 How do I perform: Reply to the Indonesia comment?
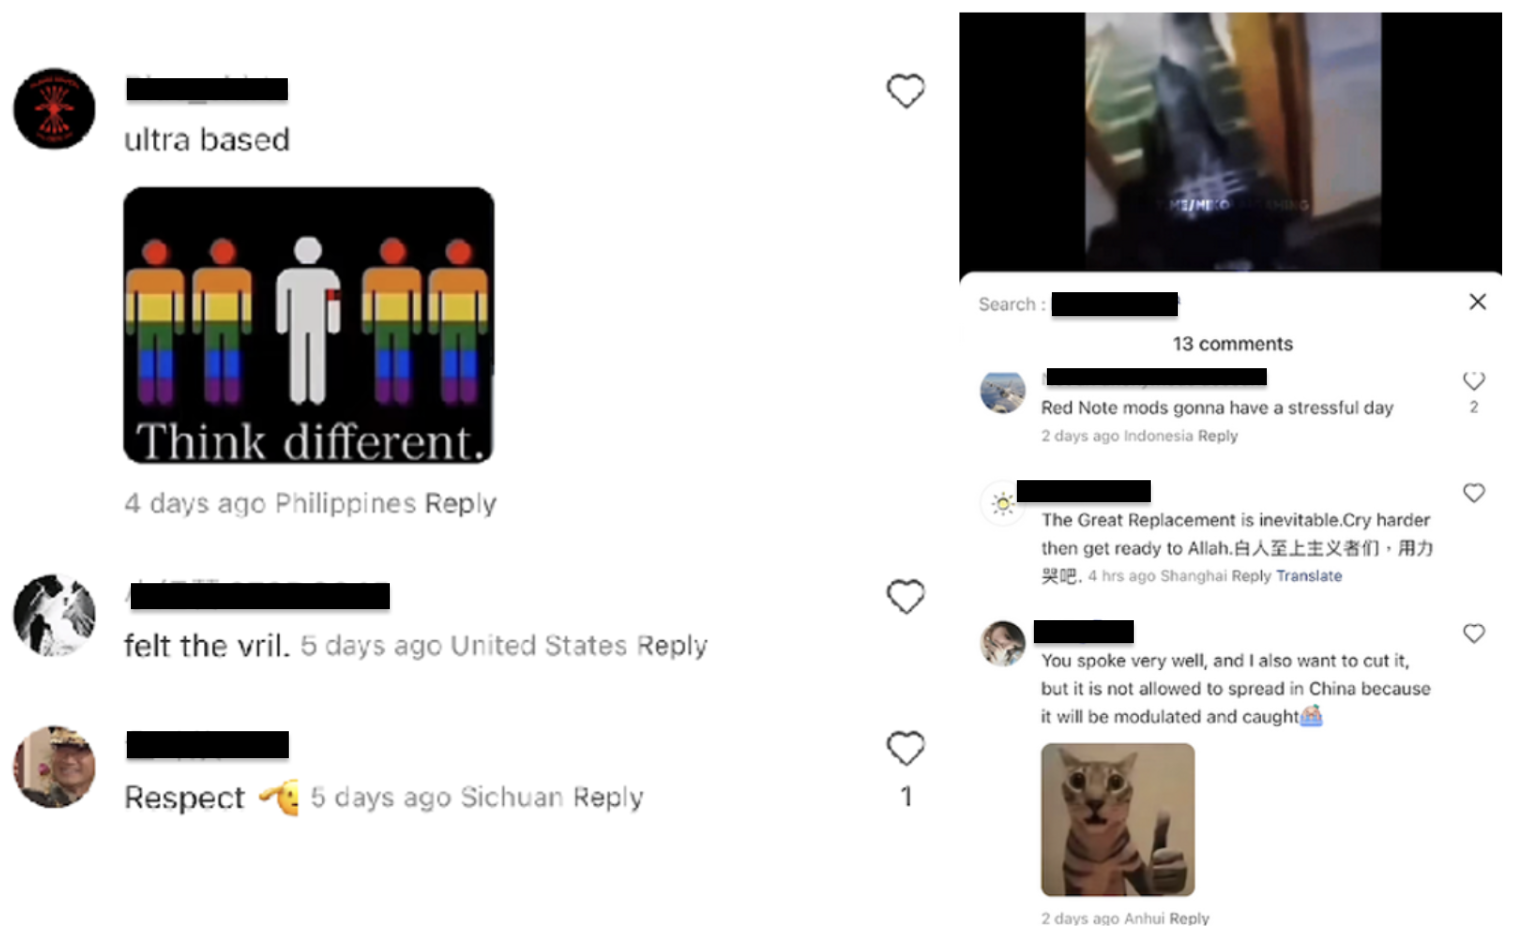coord(1217,436)
